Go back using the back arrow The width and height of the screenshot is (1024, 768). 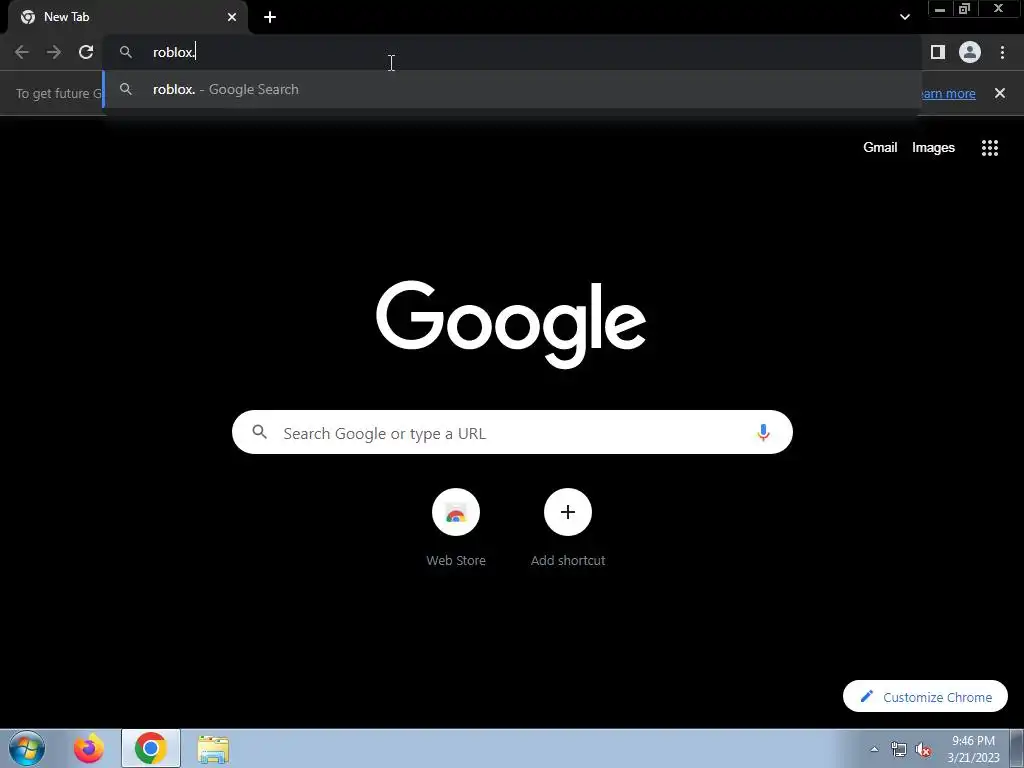click(22, 52)
